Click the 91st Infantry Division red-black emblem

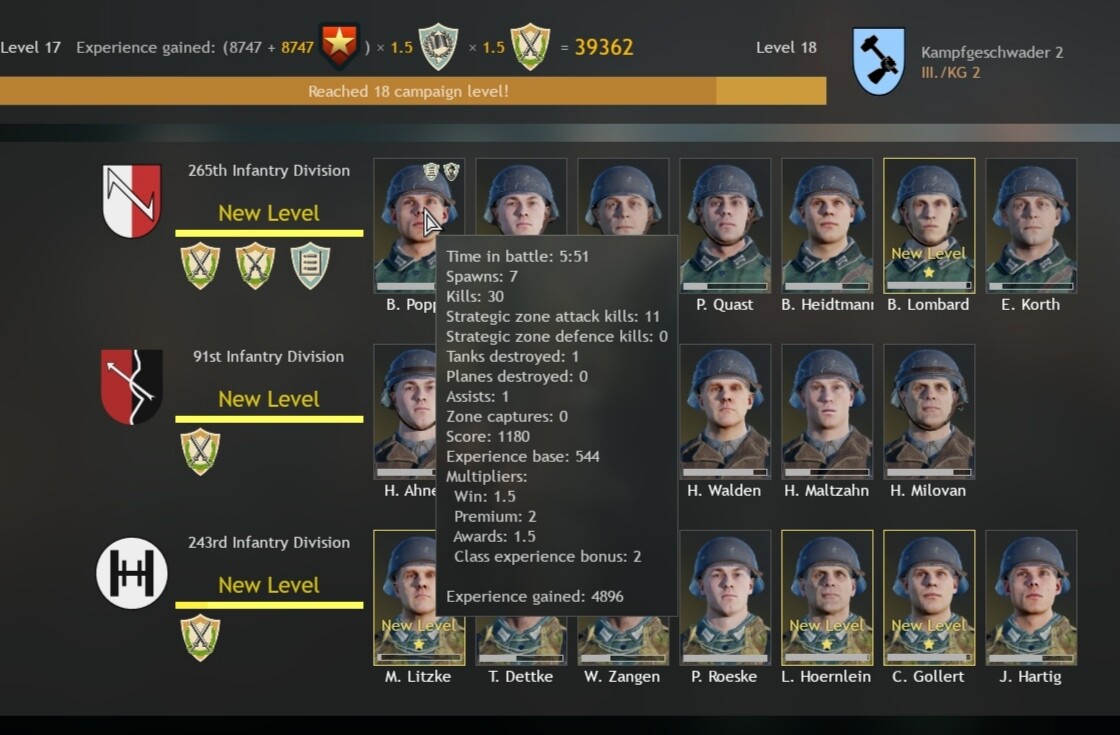point(131,386)
